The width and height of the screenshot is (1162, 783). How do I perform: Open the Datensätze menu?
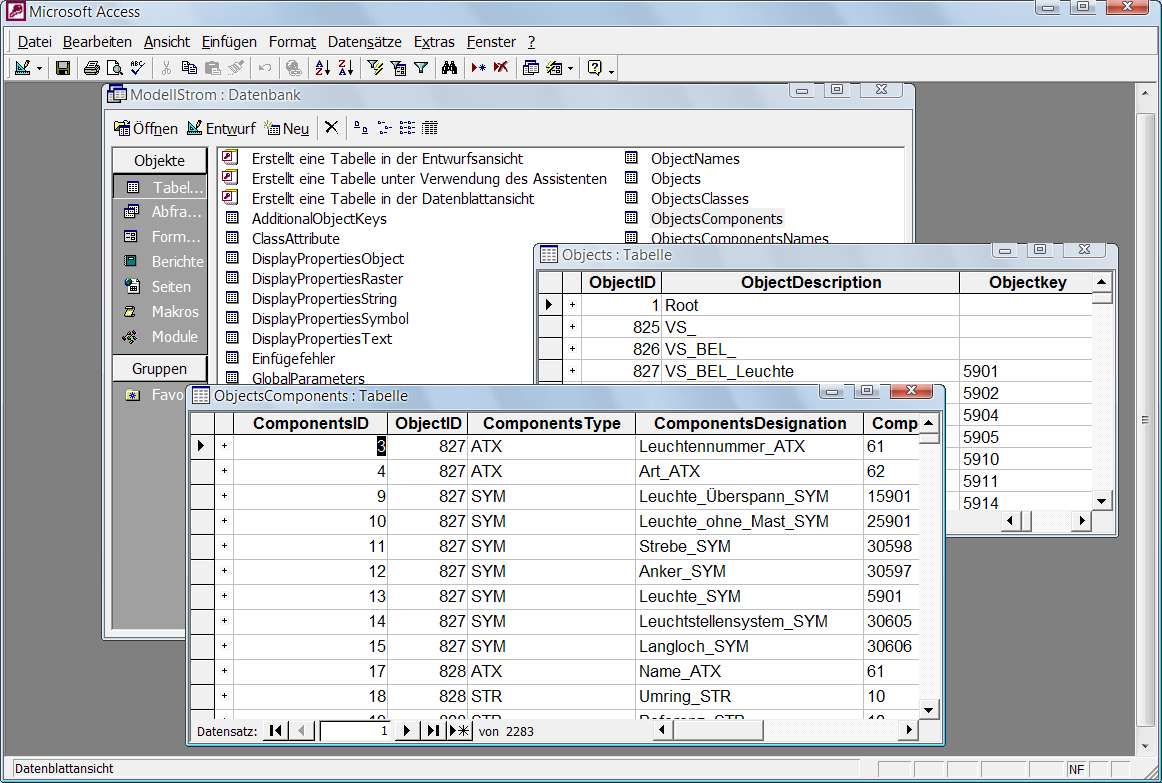pos(364,42)
